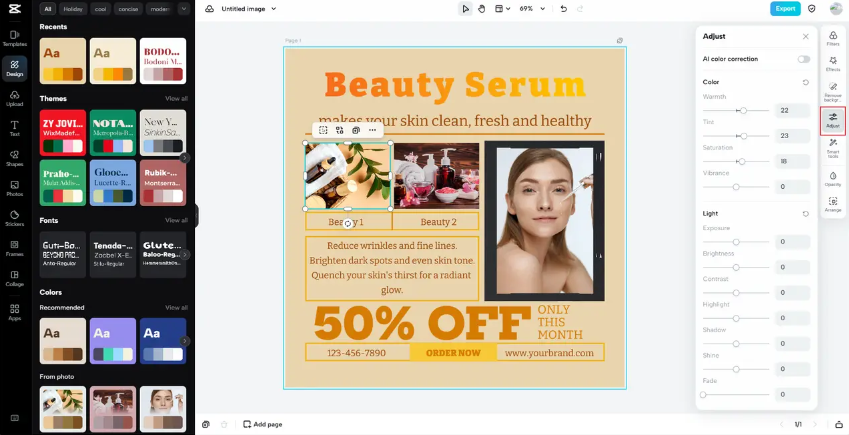
Task: Select the ZY JOVI theme thumbnail
Action: tap(63, 133)
